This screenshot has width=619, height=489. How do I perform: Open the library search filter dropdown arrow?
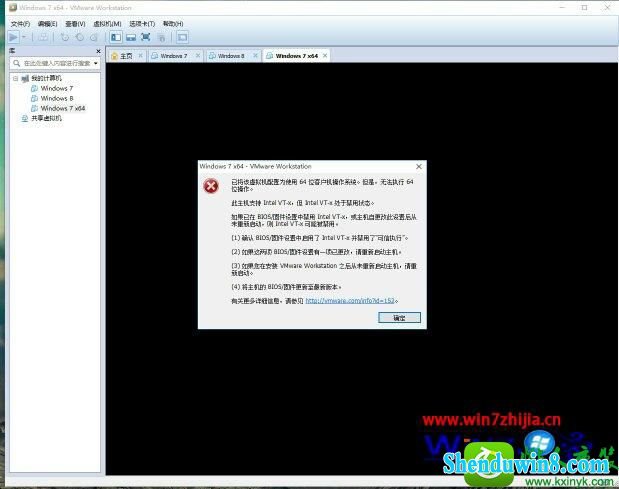(x=96, y=63)
